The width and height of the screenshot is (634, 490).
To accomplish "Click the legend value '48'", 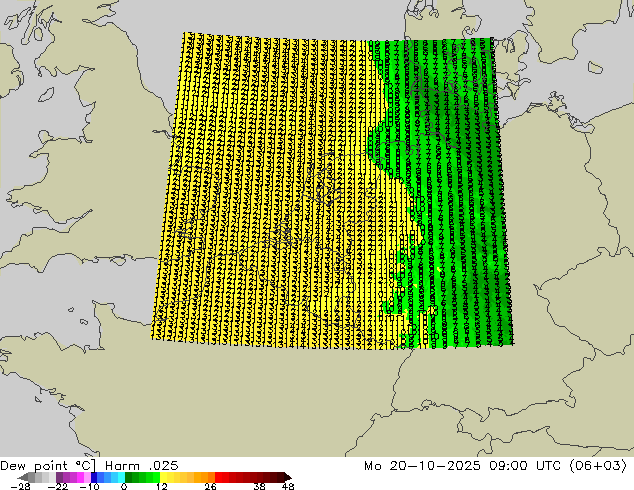I will point(288,486).
